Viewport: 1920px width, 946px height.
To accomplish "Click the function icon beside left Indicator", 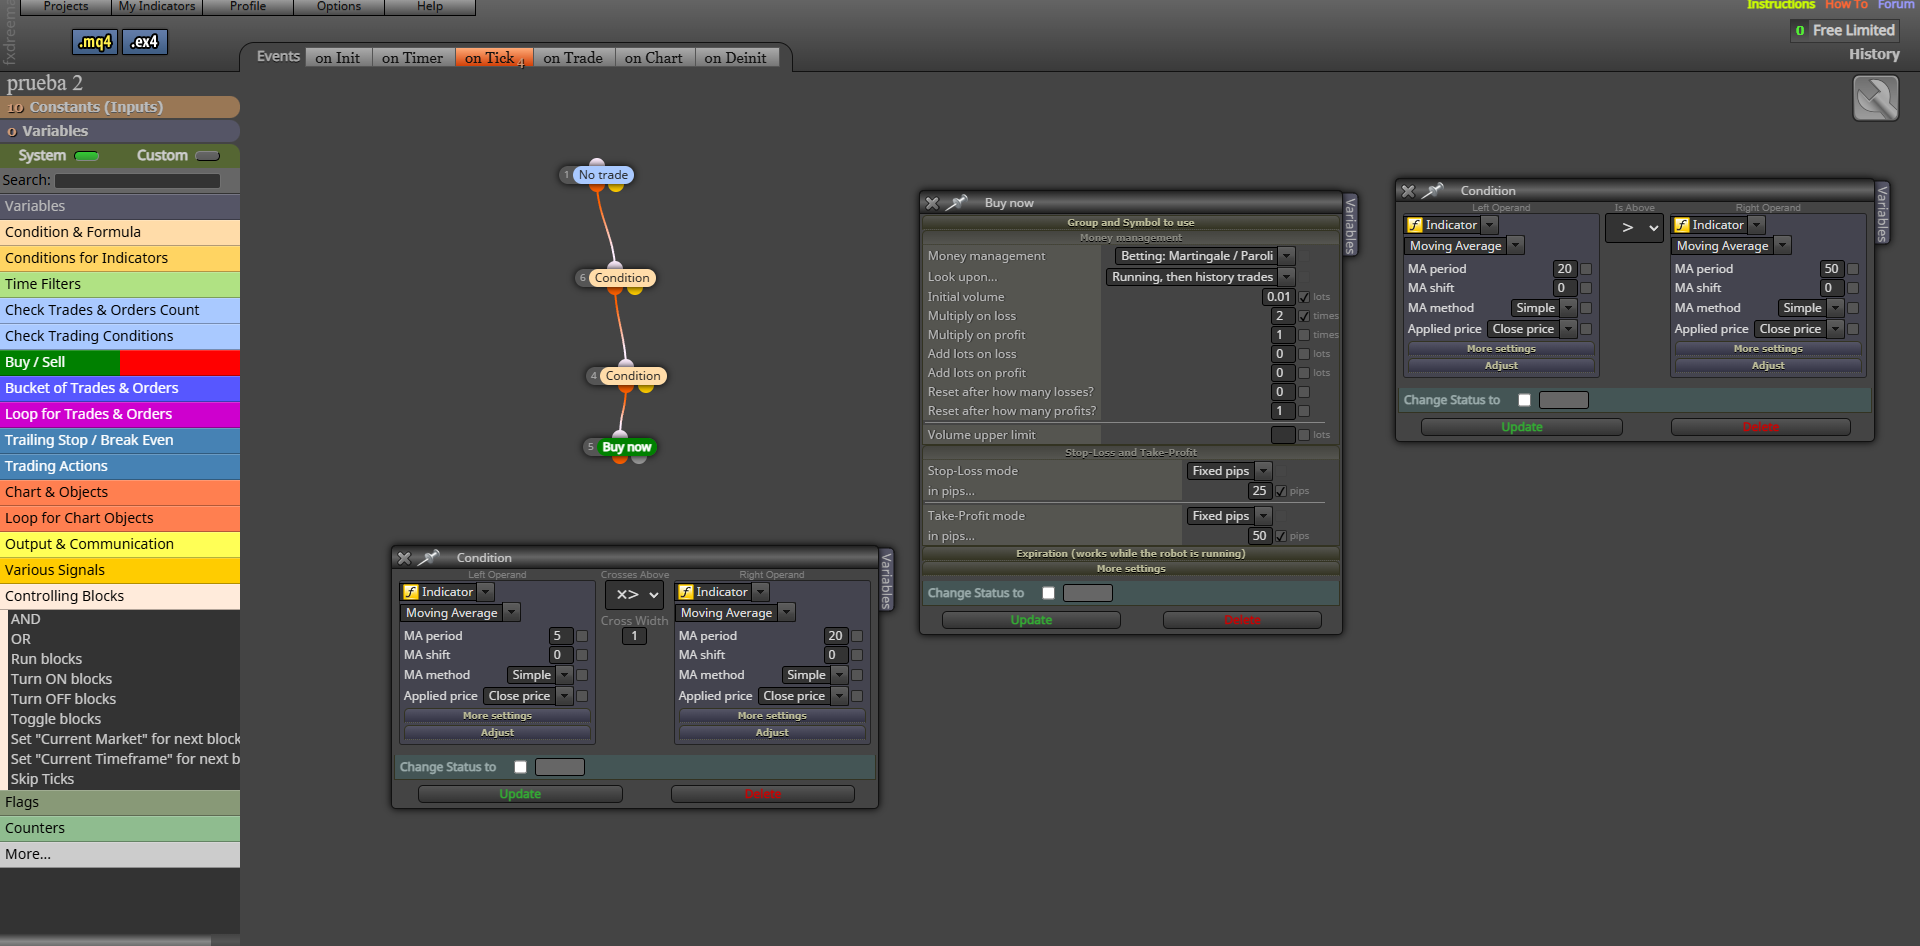I will [x=411, y=592].
